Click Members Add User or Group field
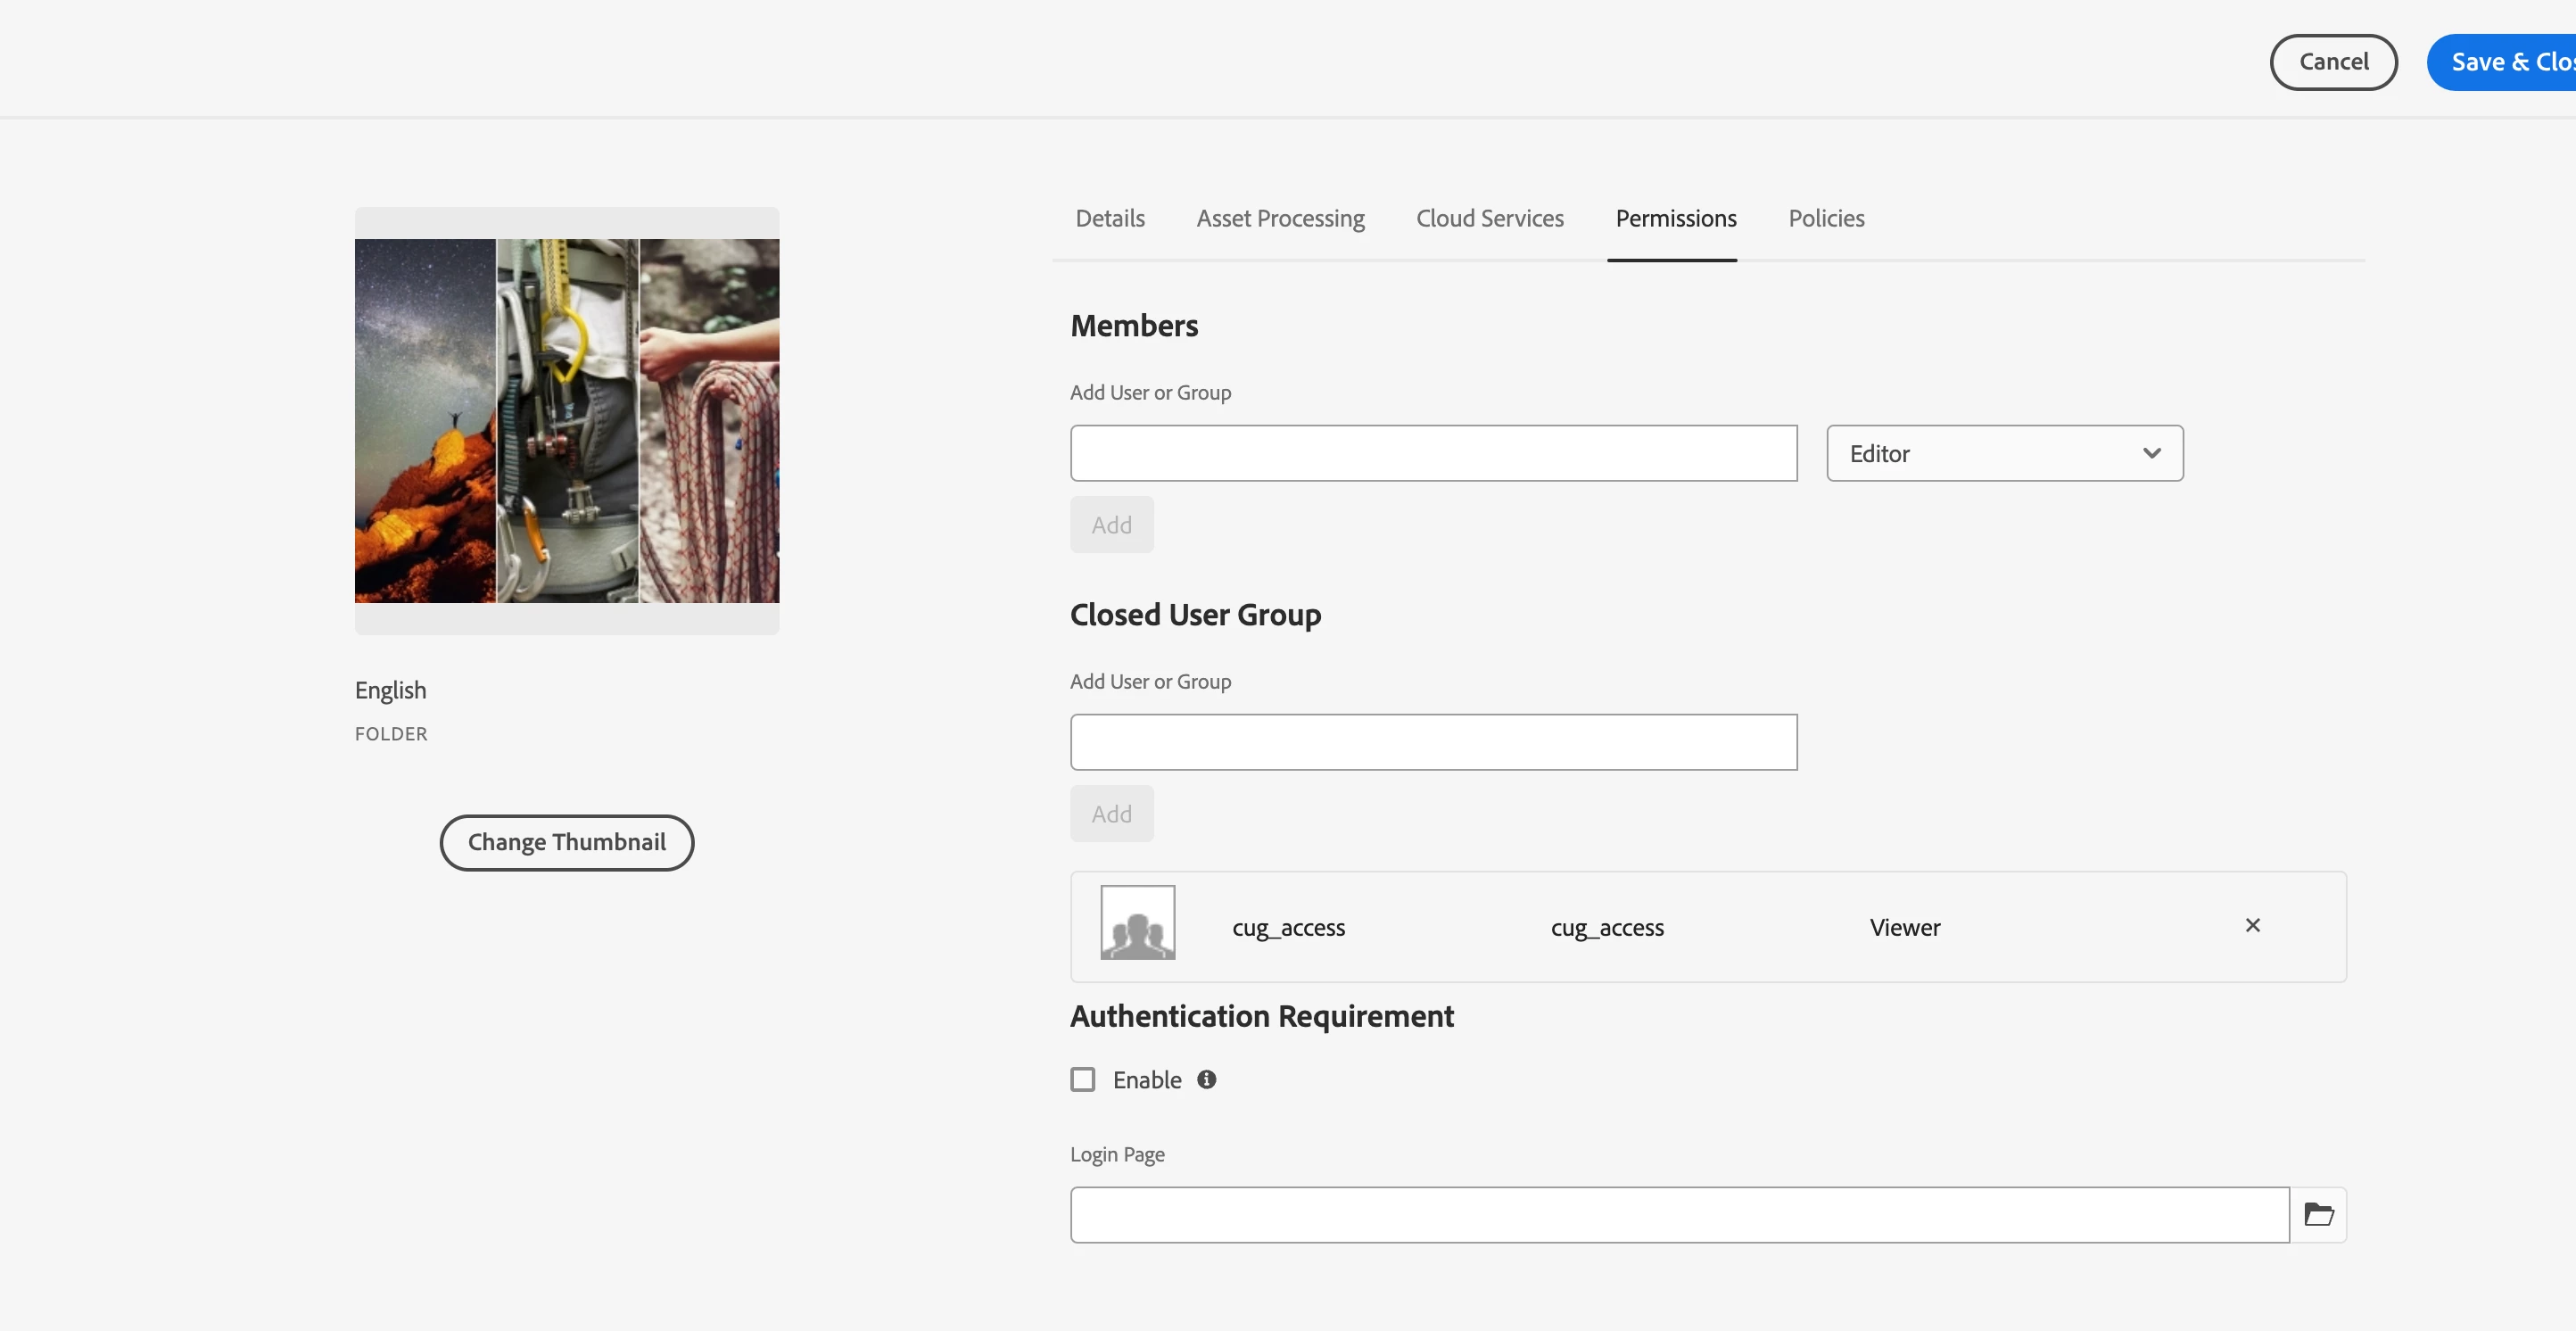The width and height of the screenshot is (2576, 1331). (x=1432, y=453)
